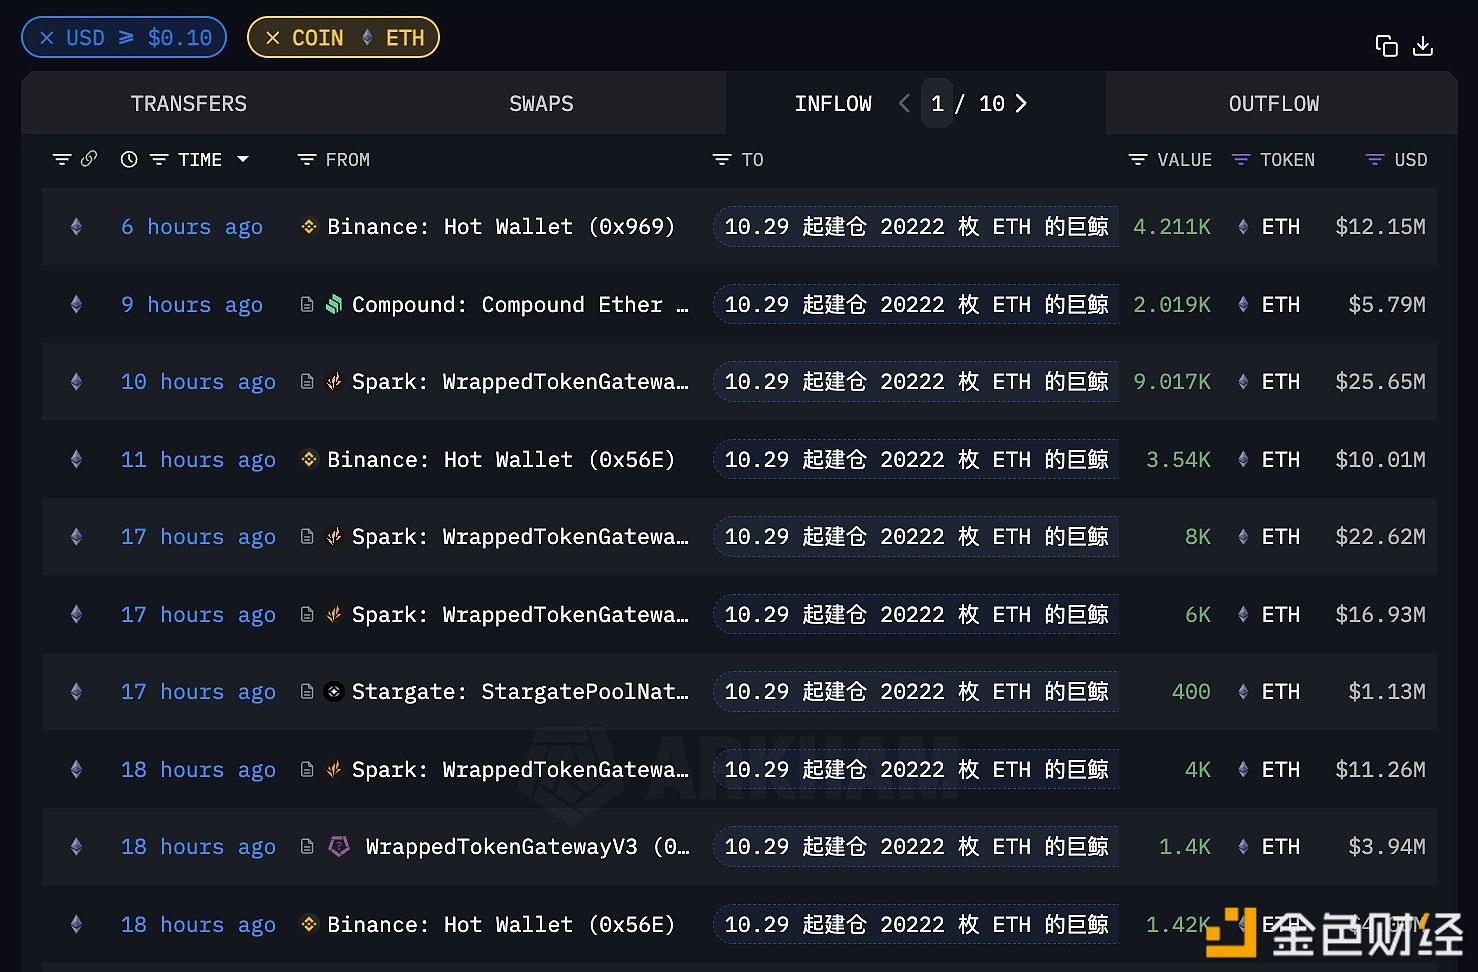
Task: Click the Spark logo in the 9.017K row
Action: point(334,381)
